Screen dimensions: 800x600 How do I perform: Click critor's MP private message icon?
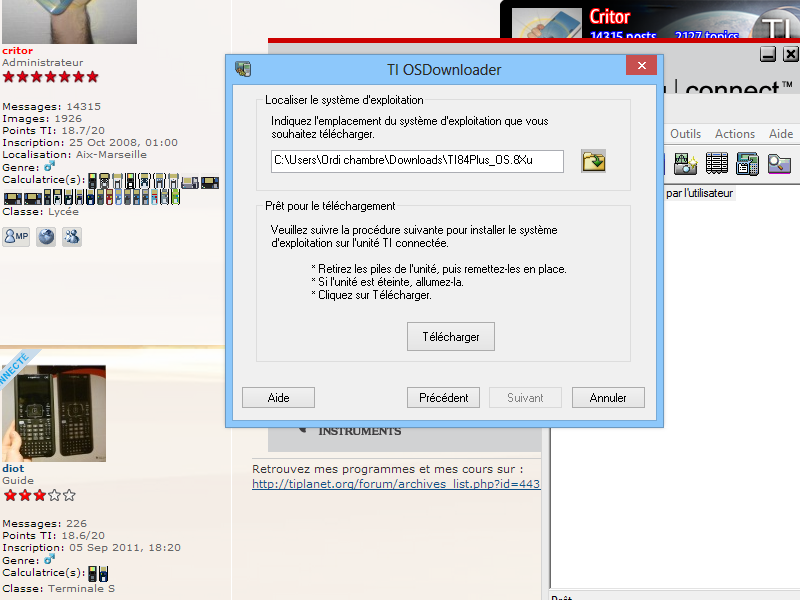[x=16, y=237]
